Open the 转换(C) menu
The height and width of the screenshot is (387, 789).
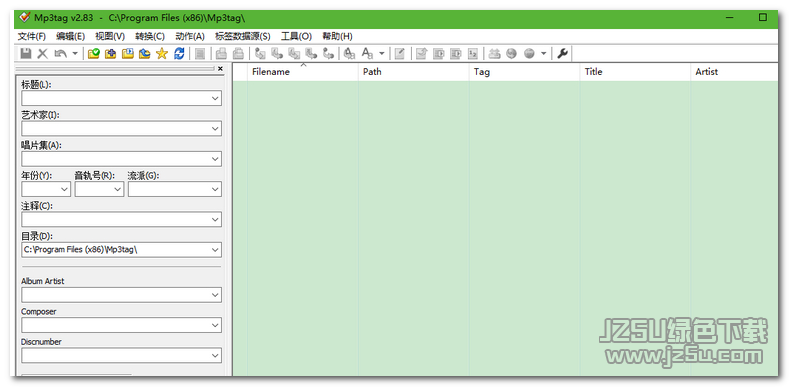point(149,36)
